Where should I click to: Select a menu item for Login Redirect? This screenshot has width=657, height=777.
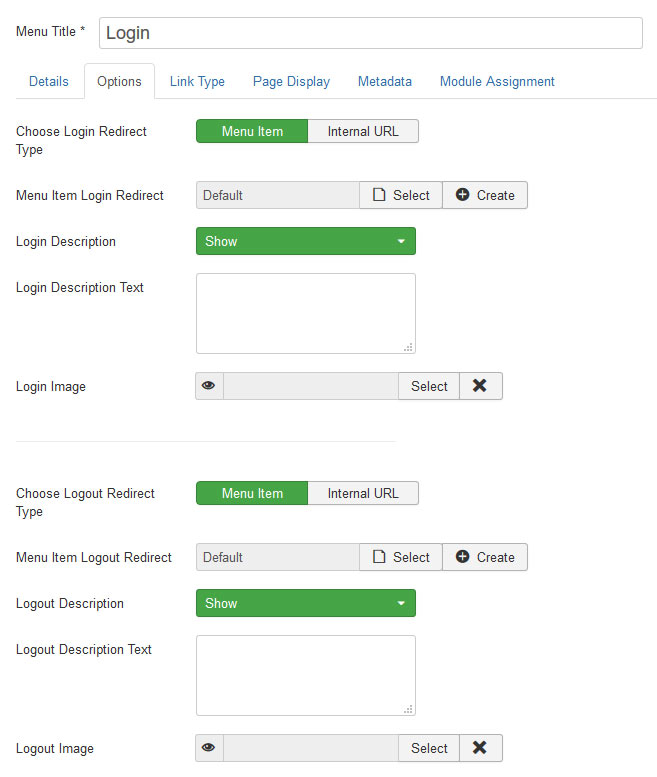(x=401, y=195)
